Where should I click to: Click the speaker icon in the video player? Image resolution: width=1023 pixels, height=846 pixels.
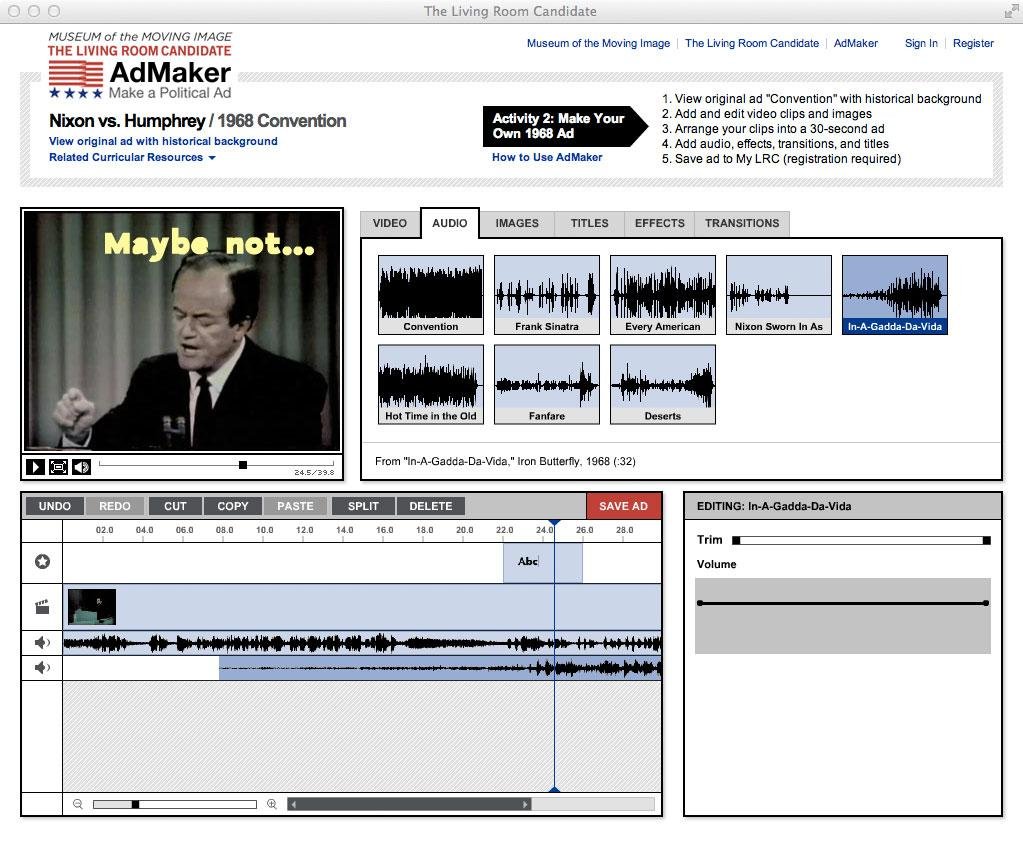point(81,466)
